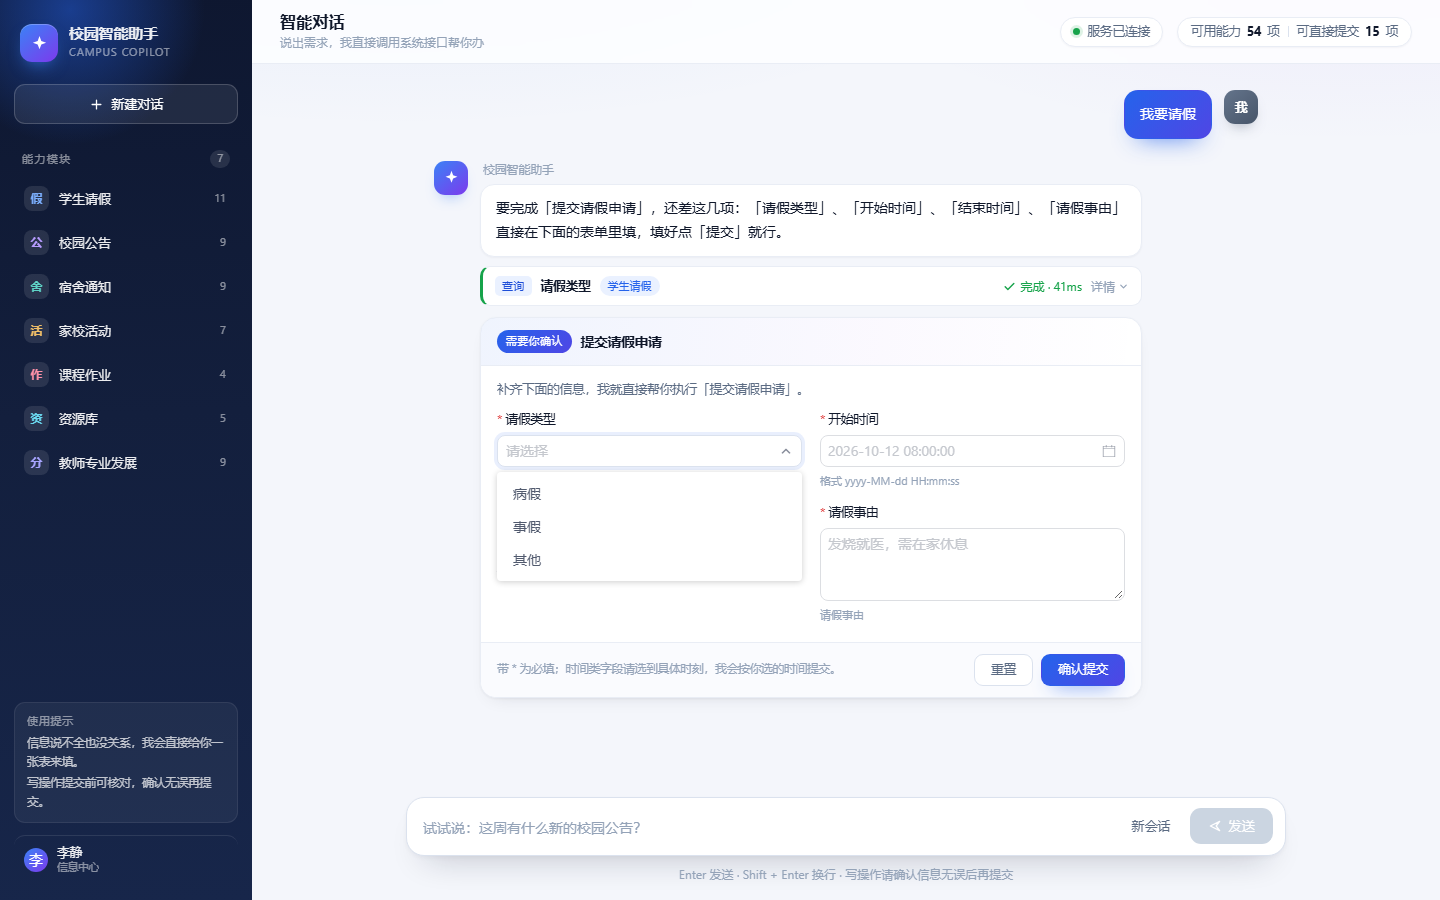
Task: Click the 我要请假 message bubble
Action: [1168, 114]
